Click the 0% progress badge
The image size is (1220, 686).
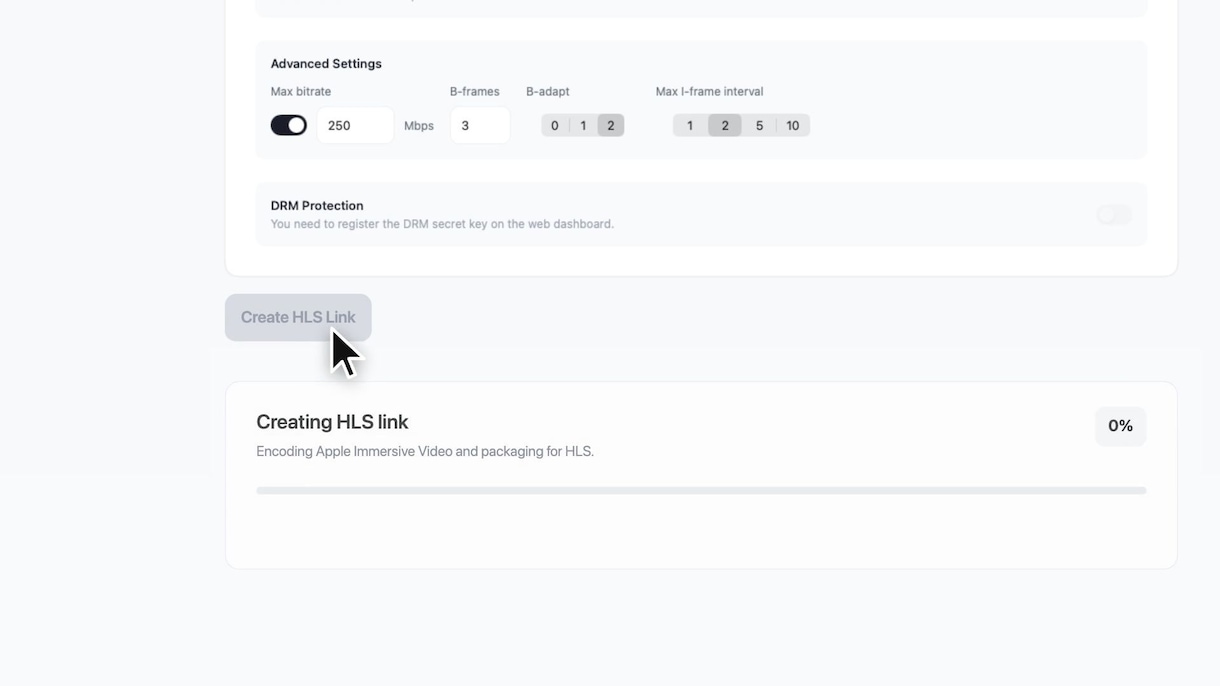pyautogui.click(x=1120, y=426)
